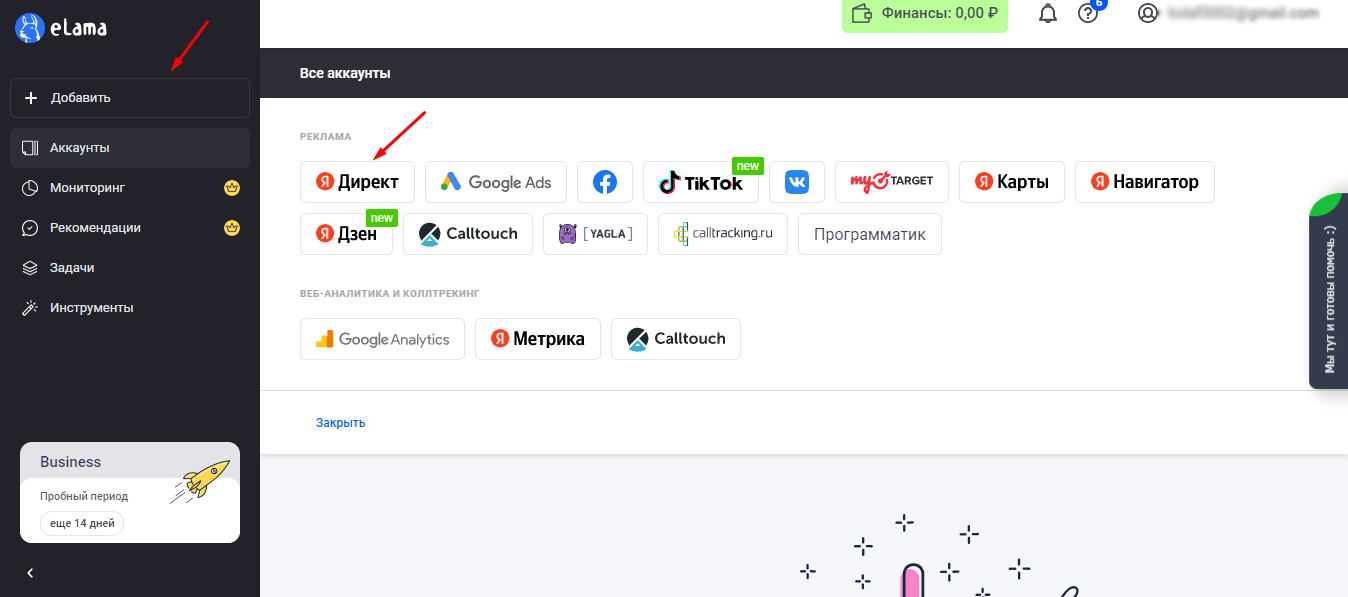Click the Финансы balance button
1348x597 pixels.
[x=924, y=15]
